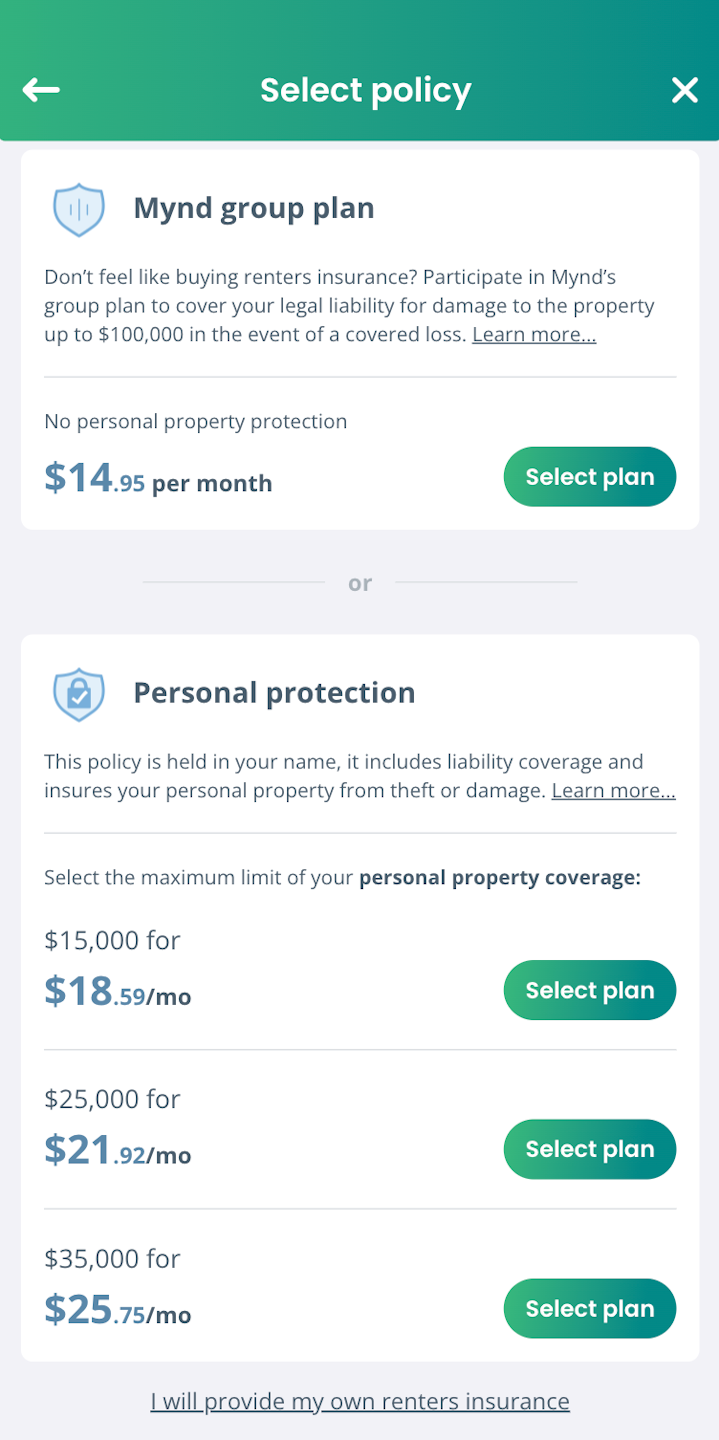
Task: Go back using the left arrow
Action: coord(41,90)
